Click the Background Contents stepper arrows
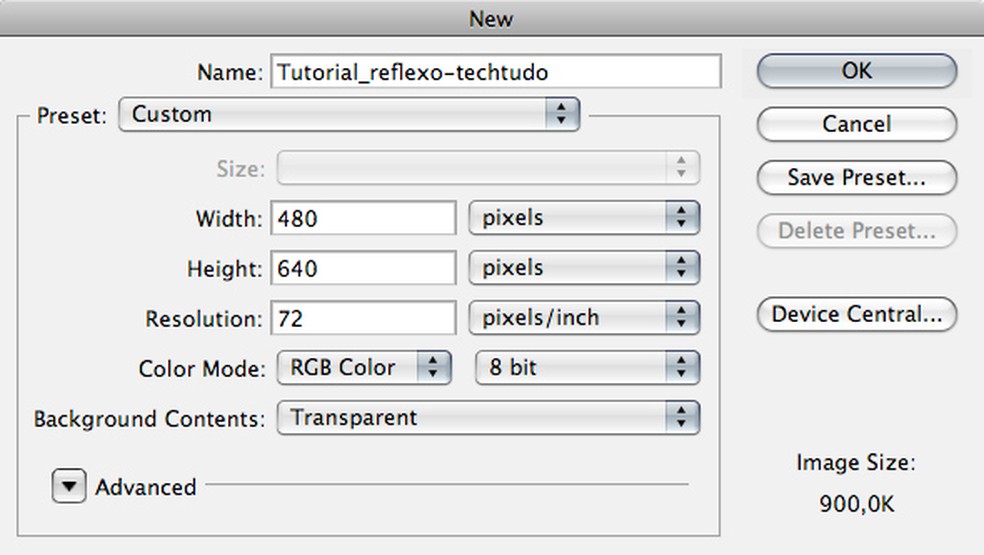The height and width of the screenshot is (555, 984). pyautogui.click(x=682, y=417)
